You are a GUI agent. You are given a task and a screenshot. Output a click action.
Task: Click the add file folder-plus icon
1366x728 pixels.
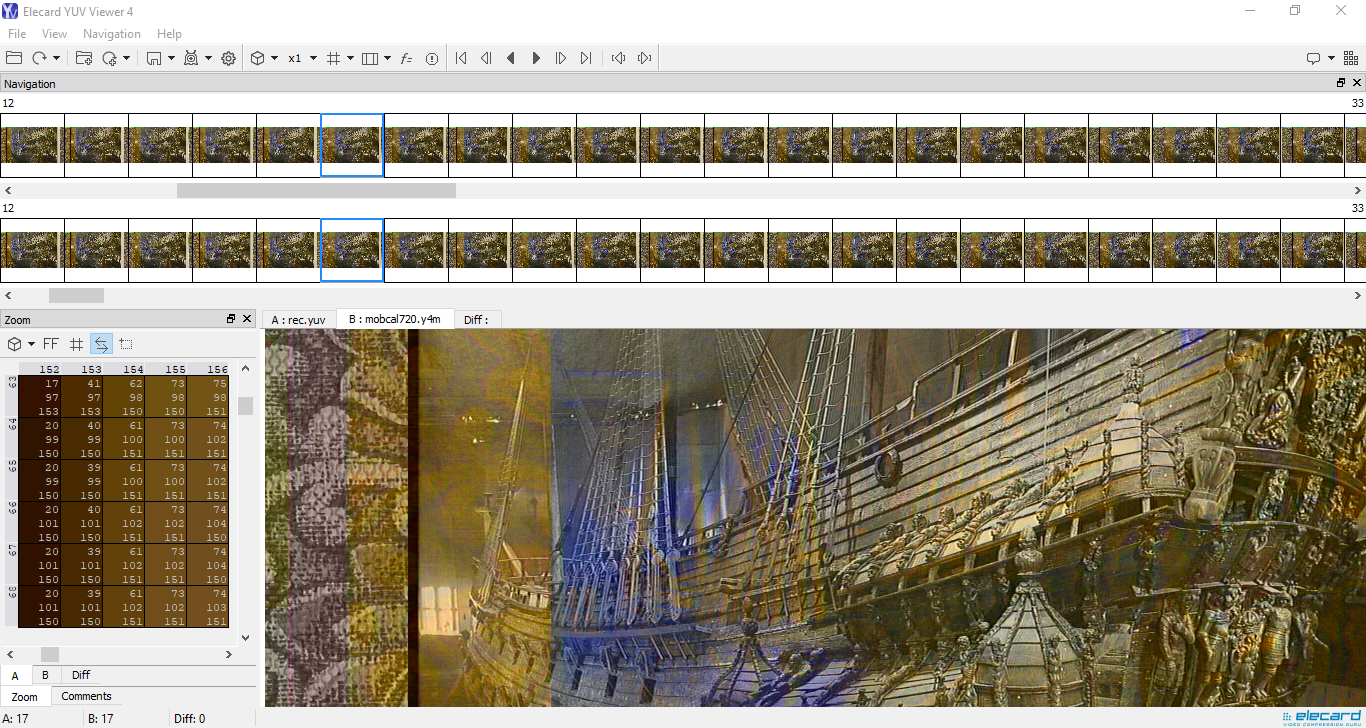(x=84, y=58)
